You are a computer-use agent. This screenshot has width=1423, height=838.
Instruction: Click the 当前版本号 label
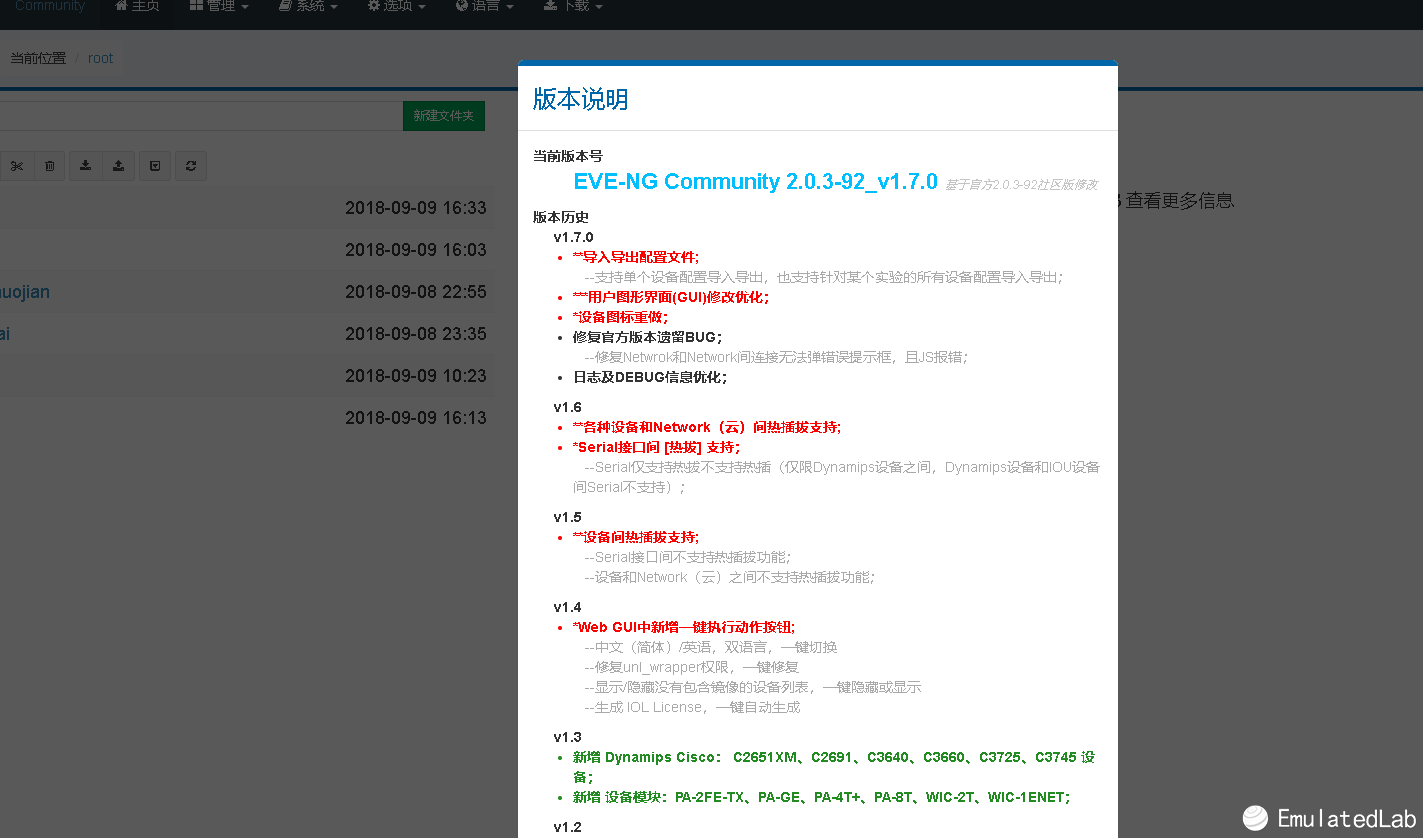[x=568, y=156]
